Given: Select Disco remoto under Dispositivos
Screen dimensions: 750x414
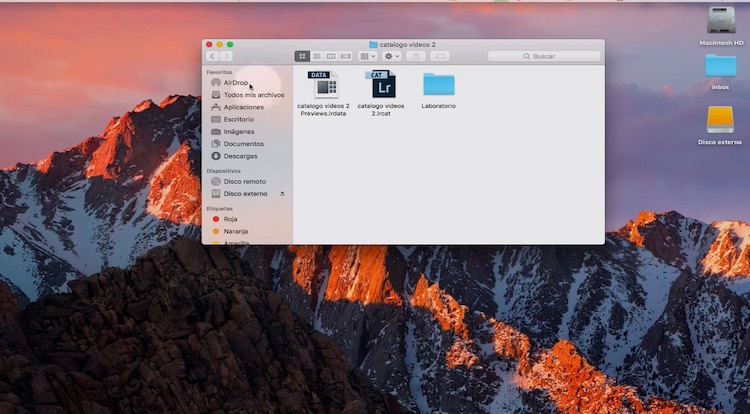Looking at the screenshot, I should (247, 181).
